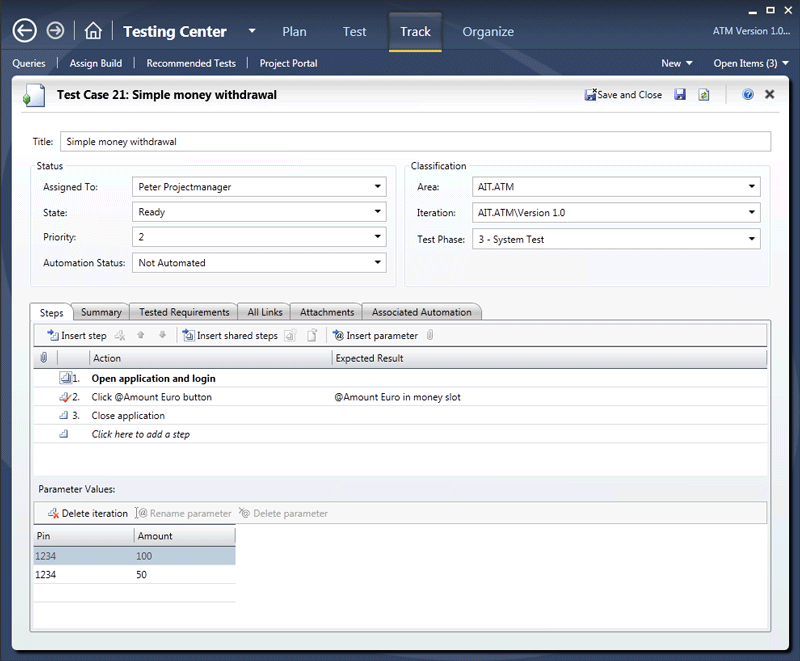Click the attachment paperclip in steps toolbar
The width and height of the screenshot is (800, 661).
tap(430, 336)
